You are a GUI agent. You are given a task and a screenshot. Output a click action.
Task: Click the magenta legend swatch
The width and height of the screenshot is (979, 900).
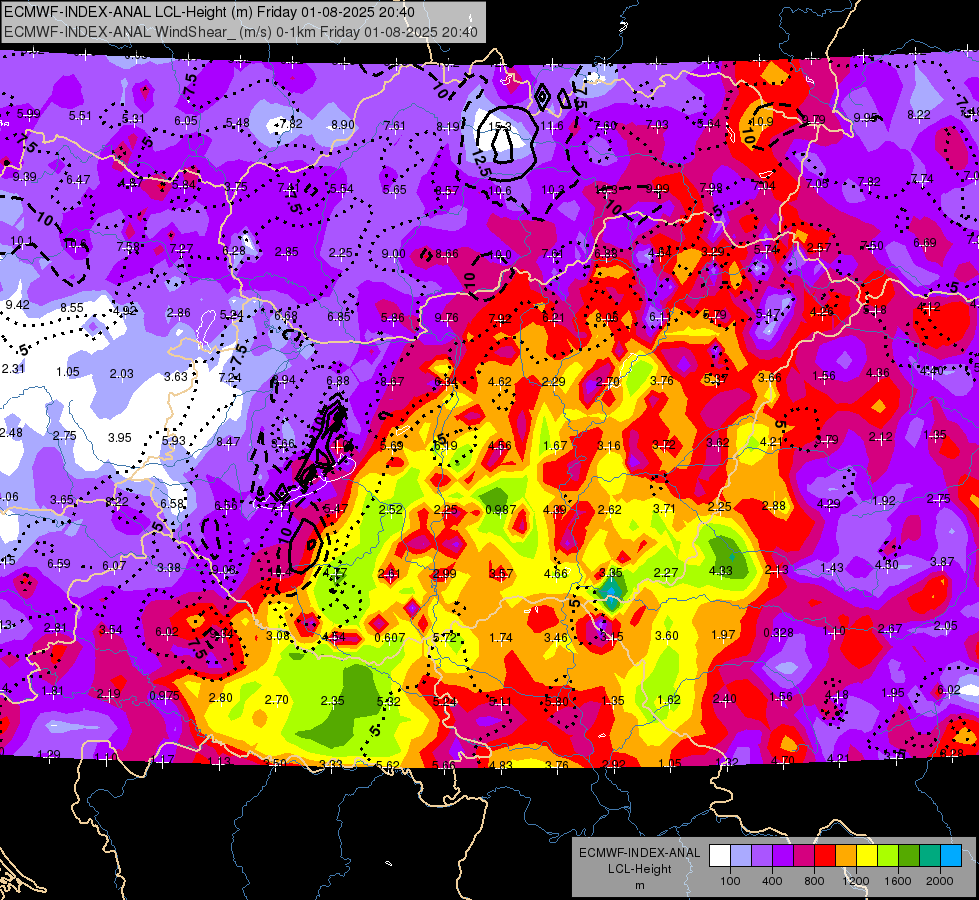804,856
